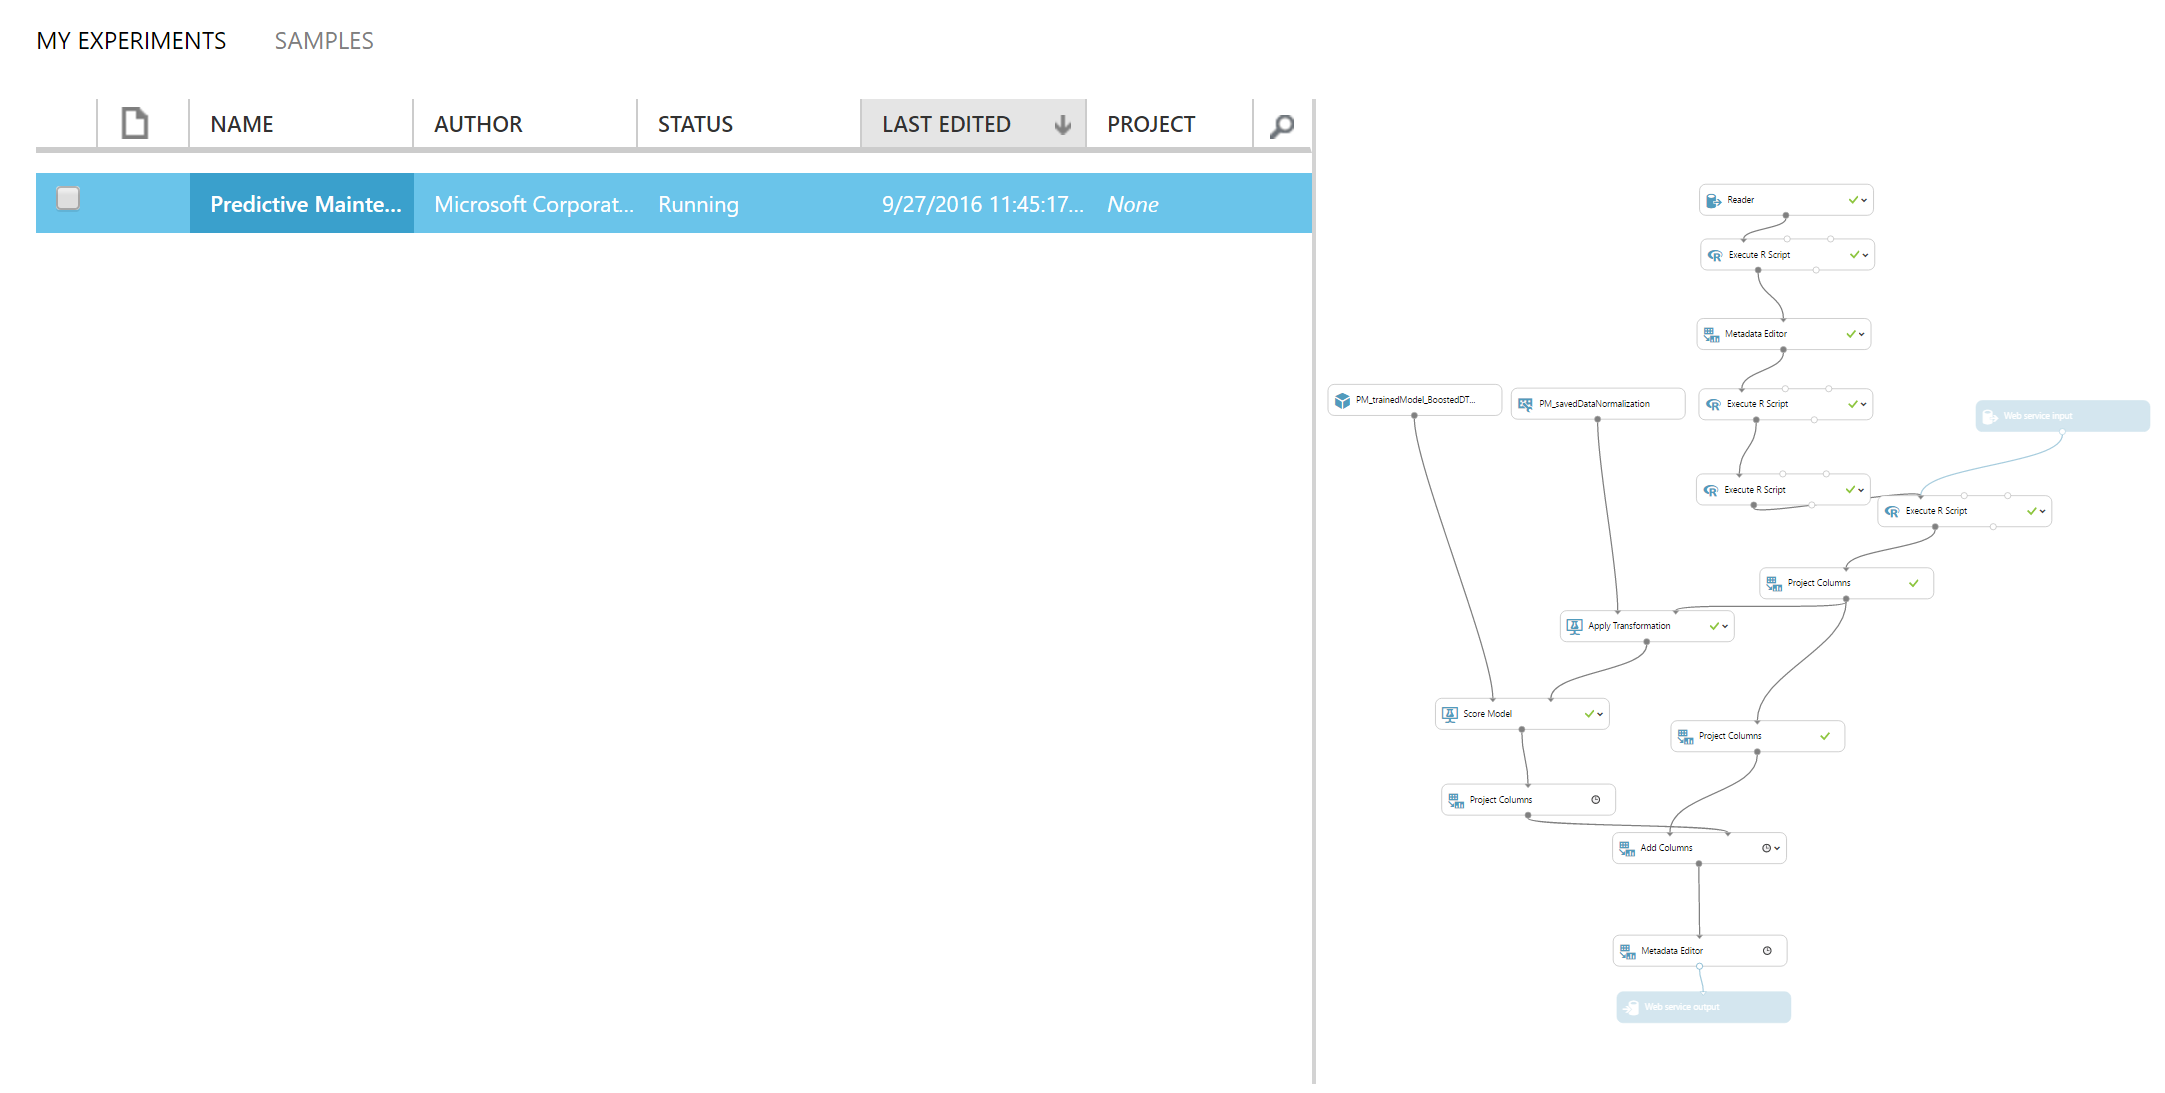
Task: Select Project Columns node above Add Columns
Action: (x=1757, y=736)
